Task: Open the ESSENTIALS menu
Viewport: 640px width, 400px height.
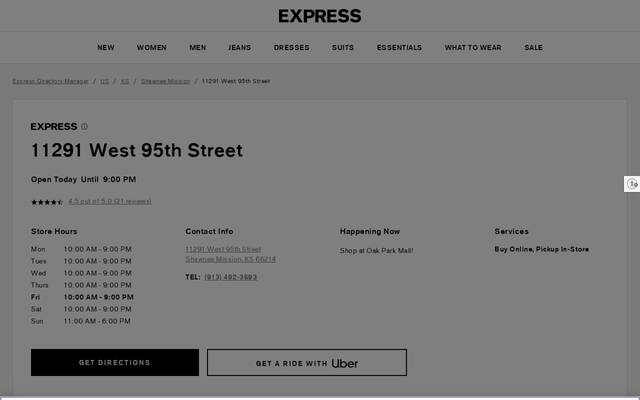Action: [399, 48]
